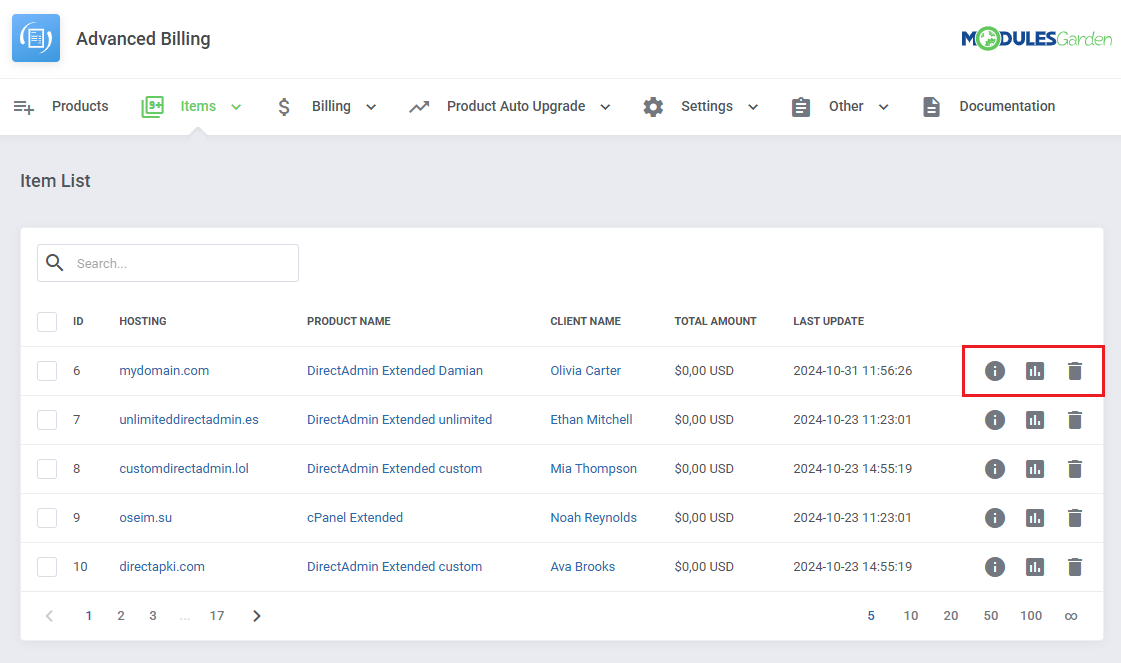Expand the Product Auto Upgrade chevron

click(606, 107)
